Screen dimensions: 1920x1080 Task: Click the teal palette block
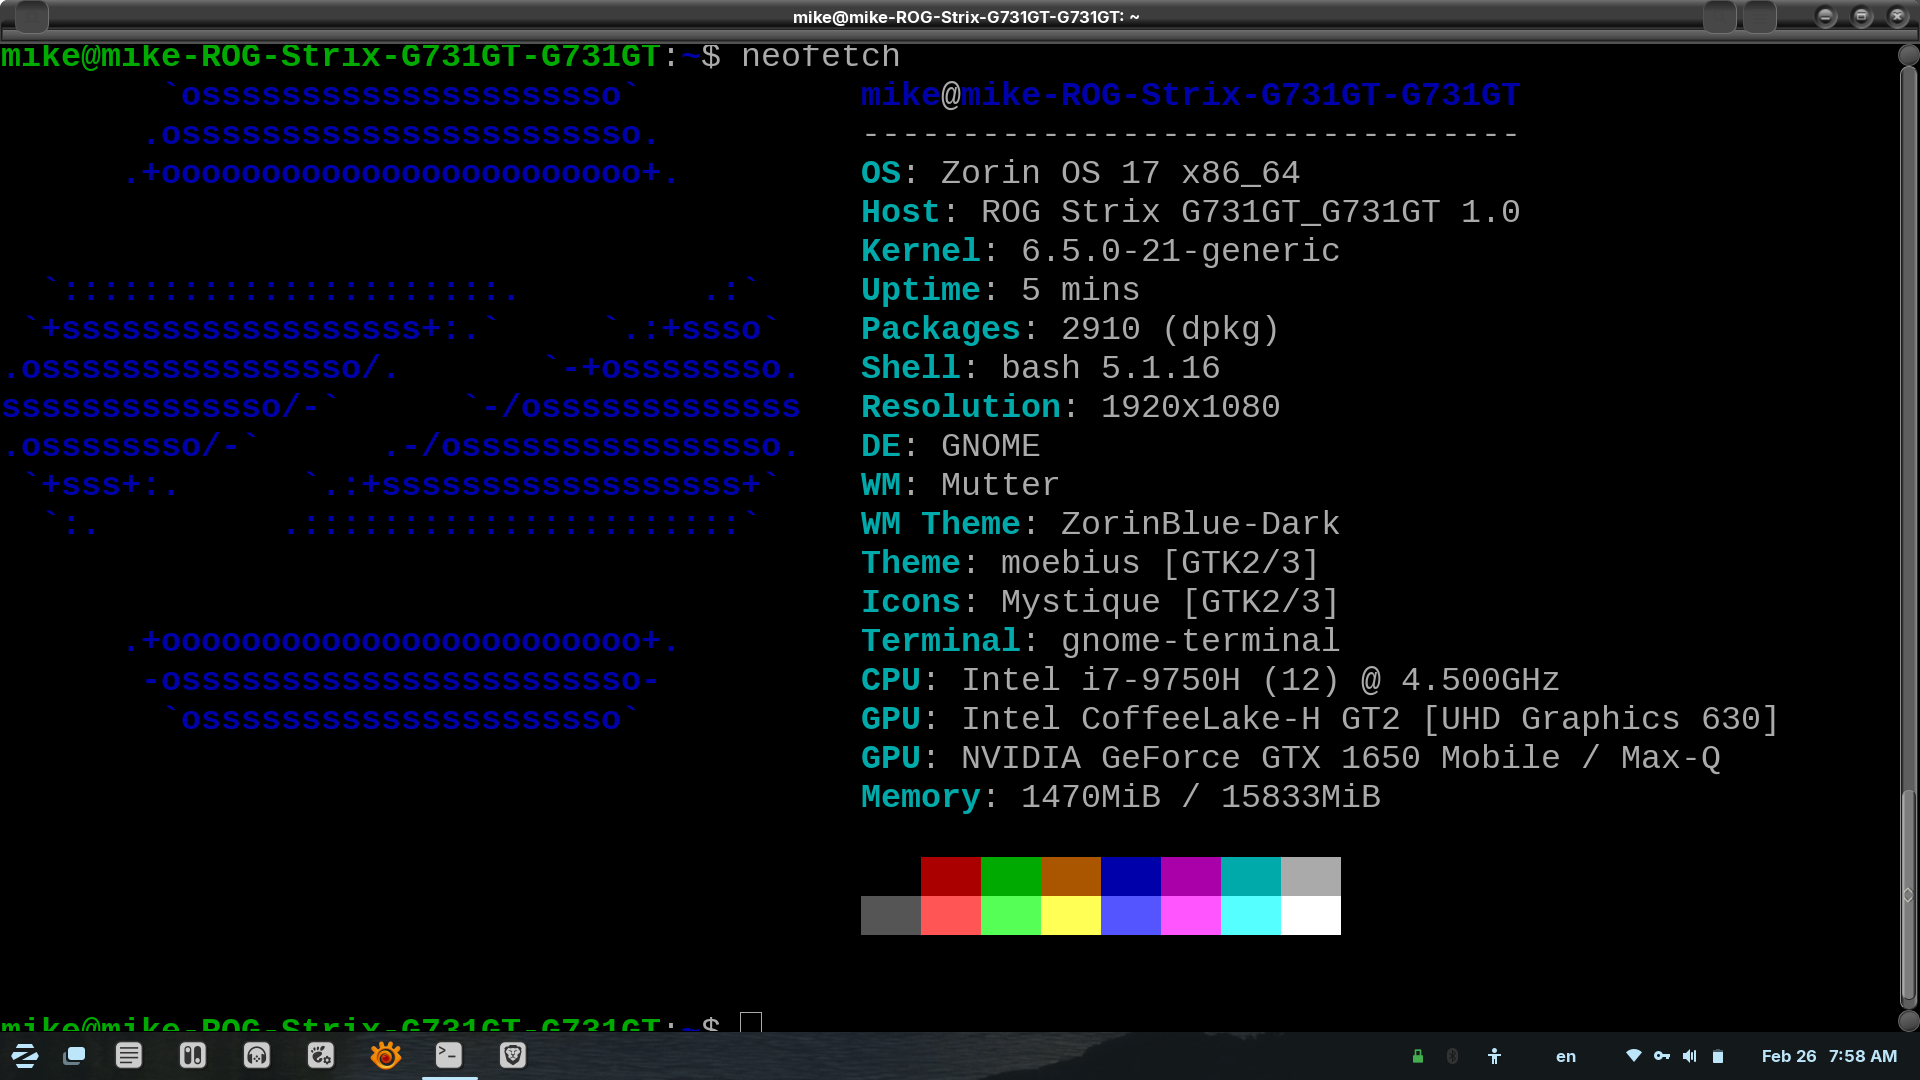coord(1251,876)
